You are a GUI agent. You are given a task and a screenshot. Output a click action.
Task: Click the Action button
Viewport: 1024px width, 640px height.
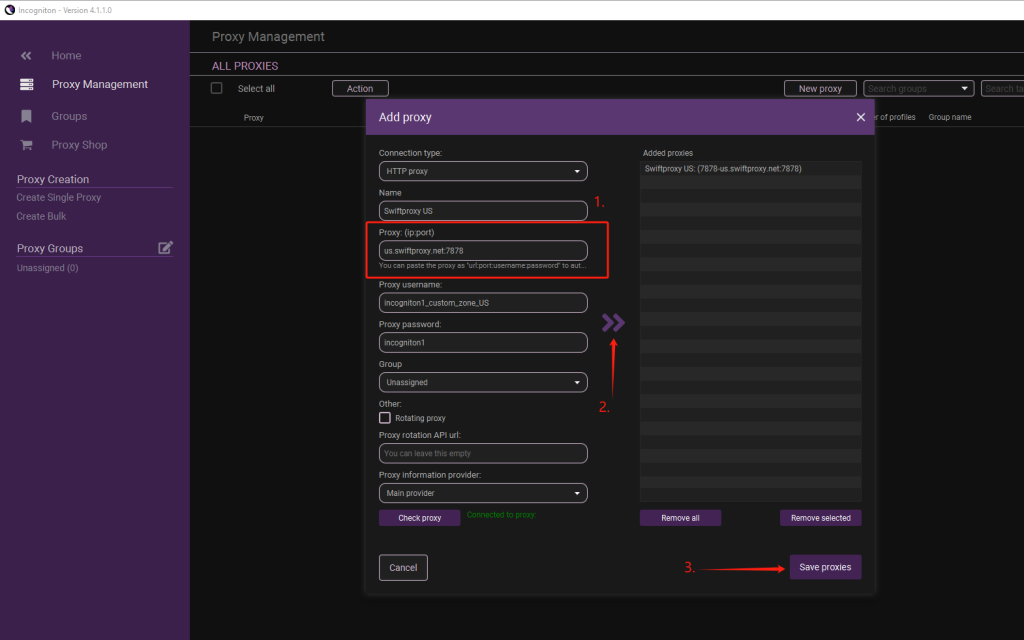tap(360, 88)
